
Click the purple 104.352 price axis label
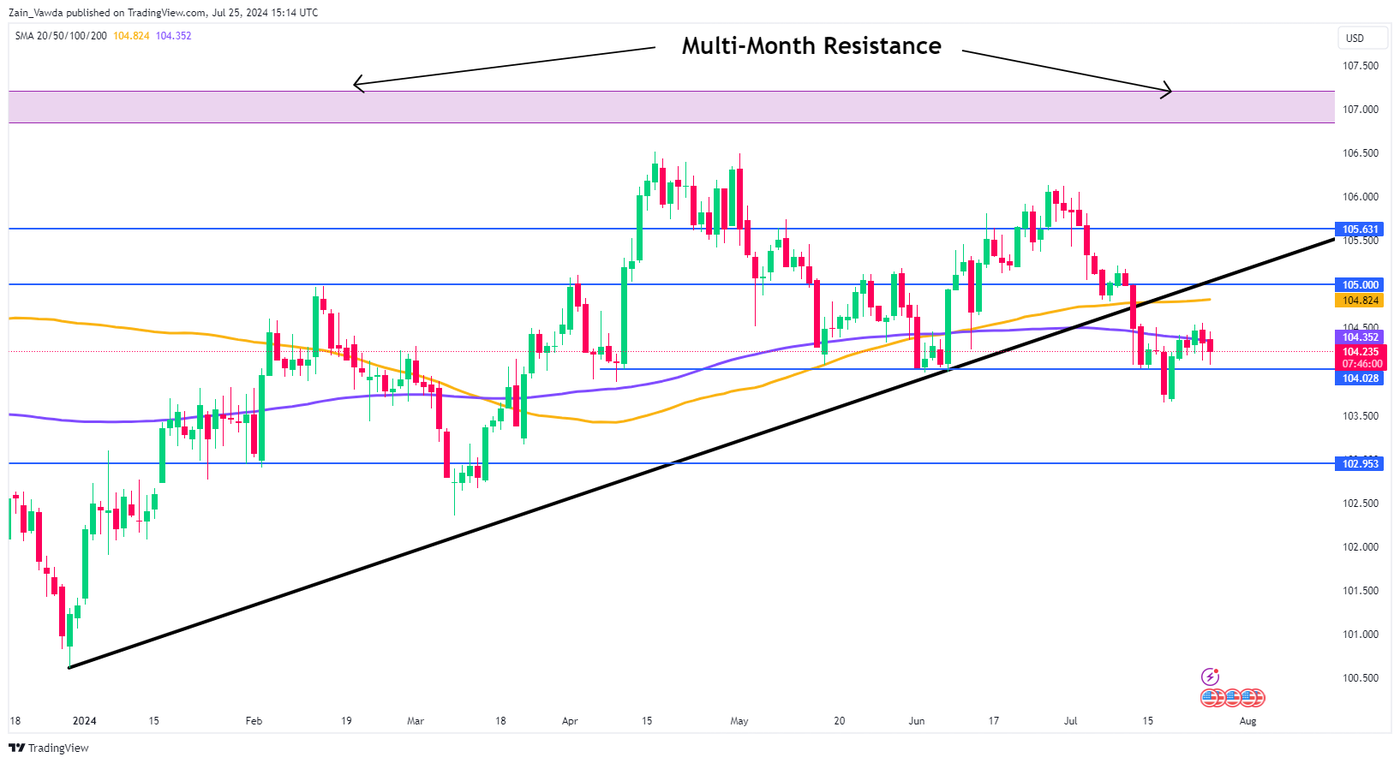(x=1360, y=338)
